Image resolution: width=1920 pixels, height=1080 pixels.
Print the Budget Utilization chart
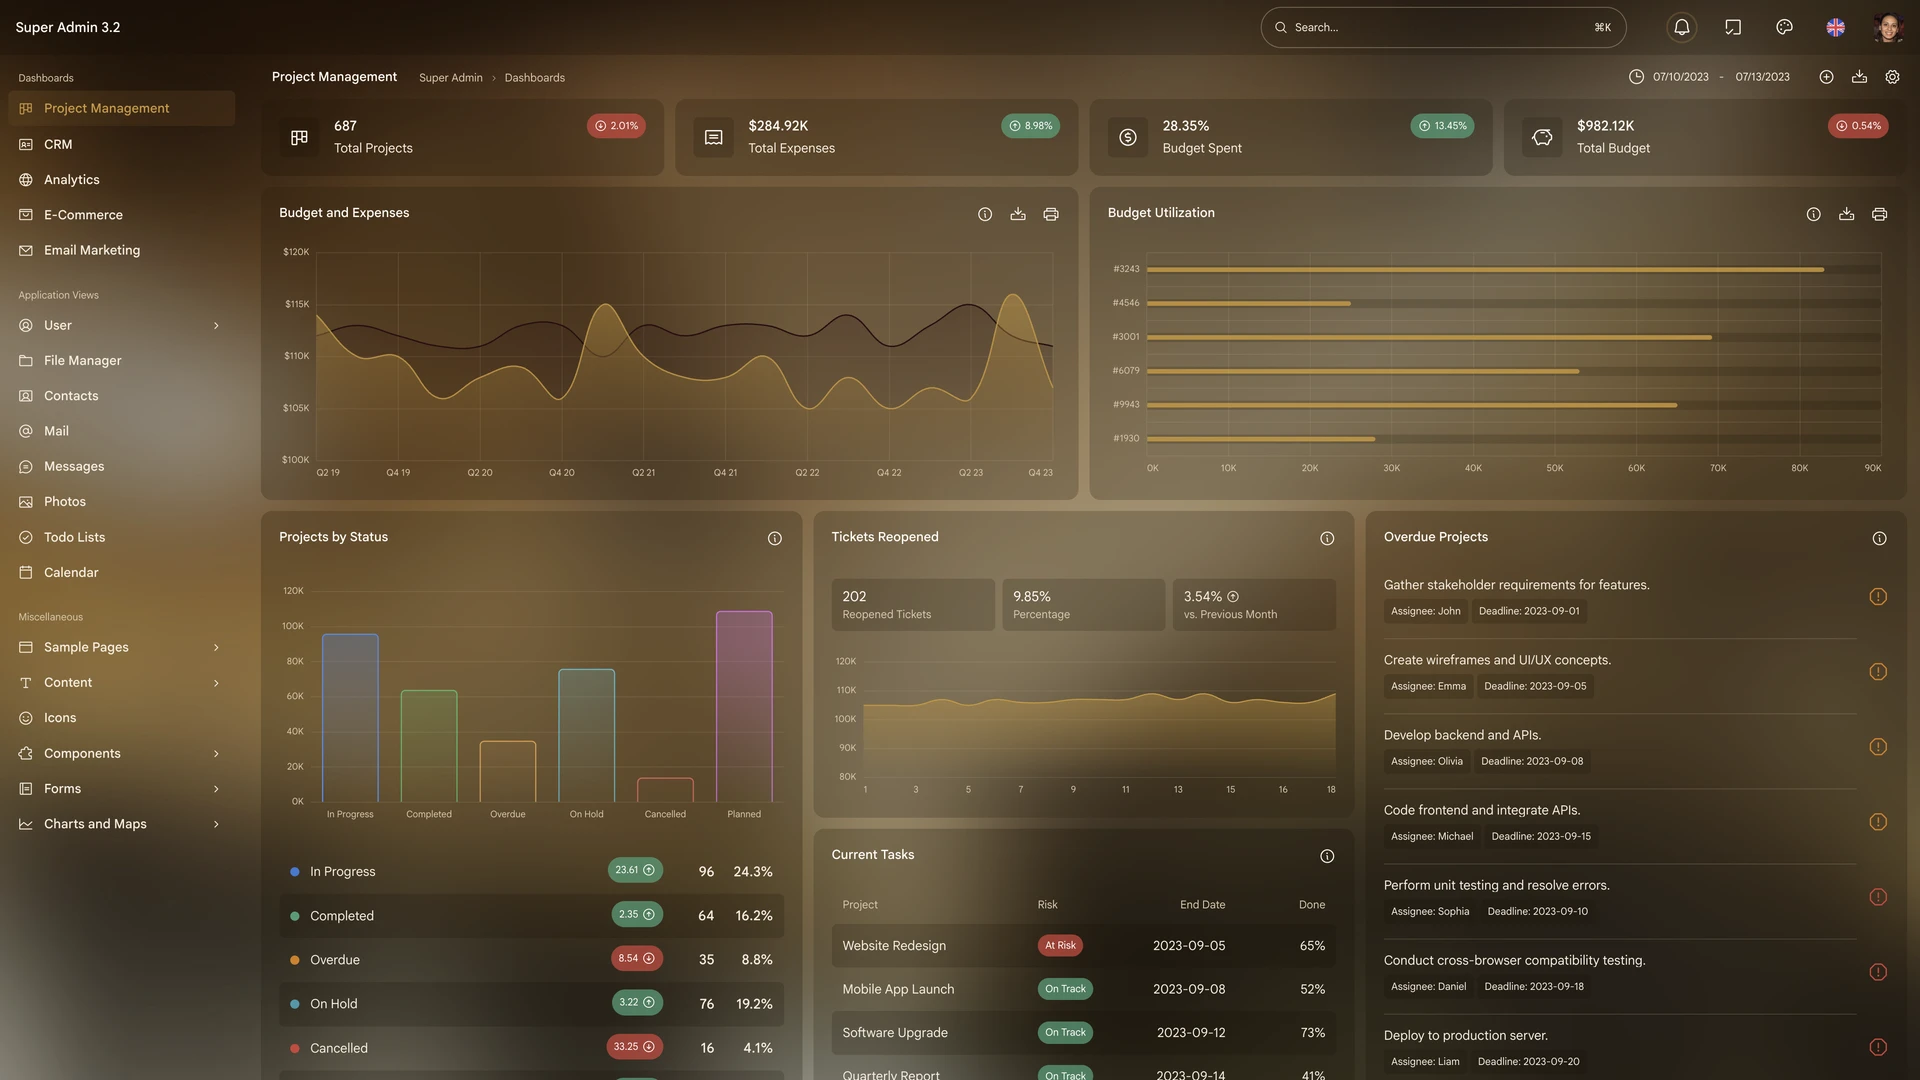click(1879, 214)
